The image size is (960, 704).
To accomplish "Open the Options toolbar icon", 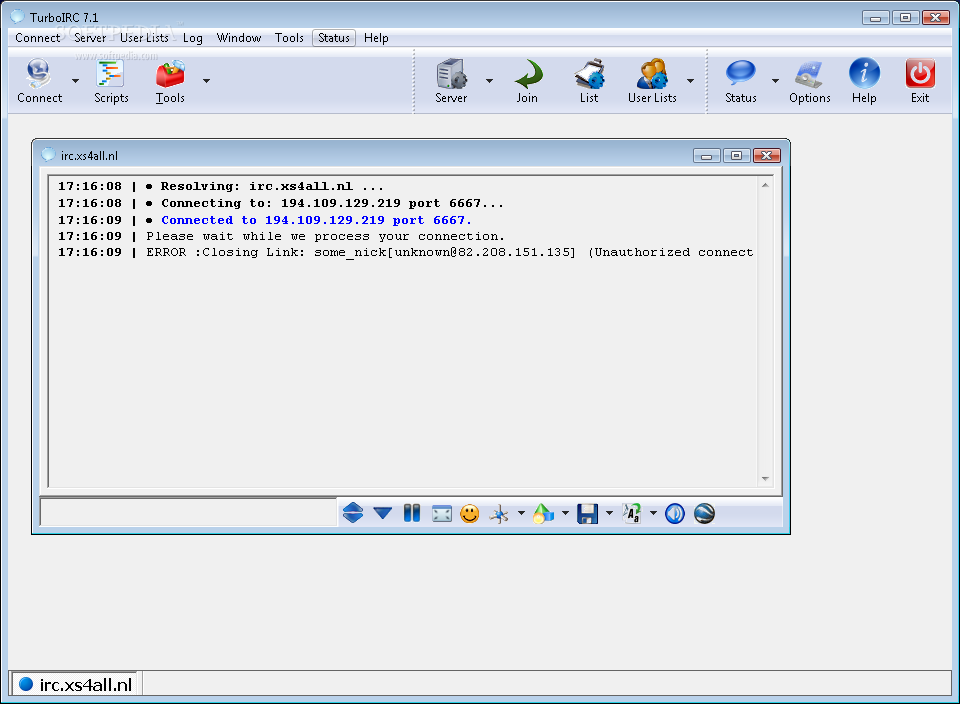I will tap(809, 74).
